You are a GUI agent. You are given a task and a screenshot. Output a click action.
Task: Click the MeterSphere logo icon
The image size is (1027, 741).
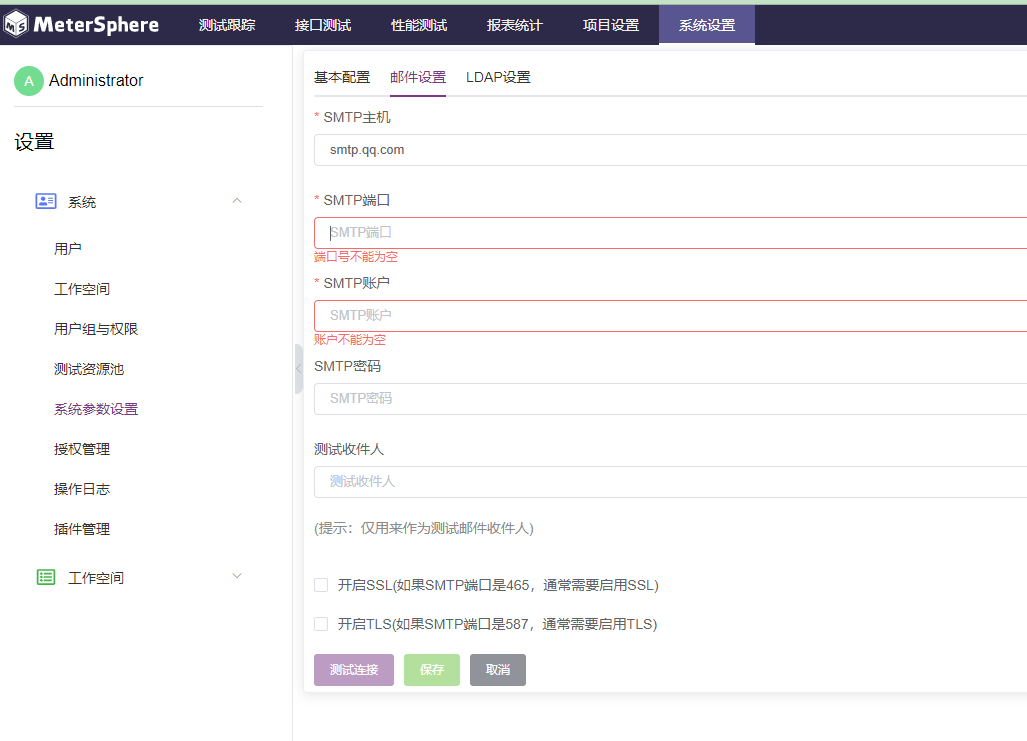[15, 23]
